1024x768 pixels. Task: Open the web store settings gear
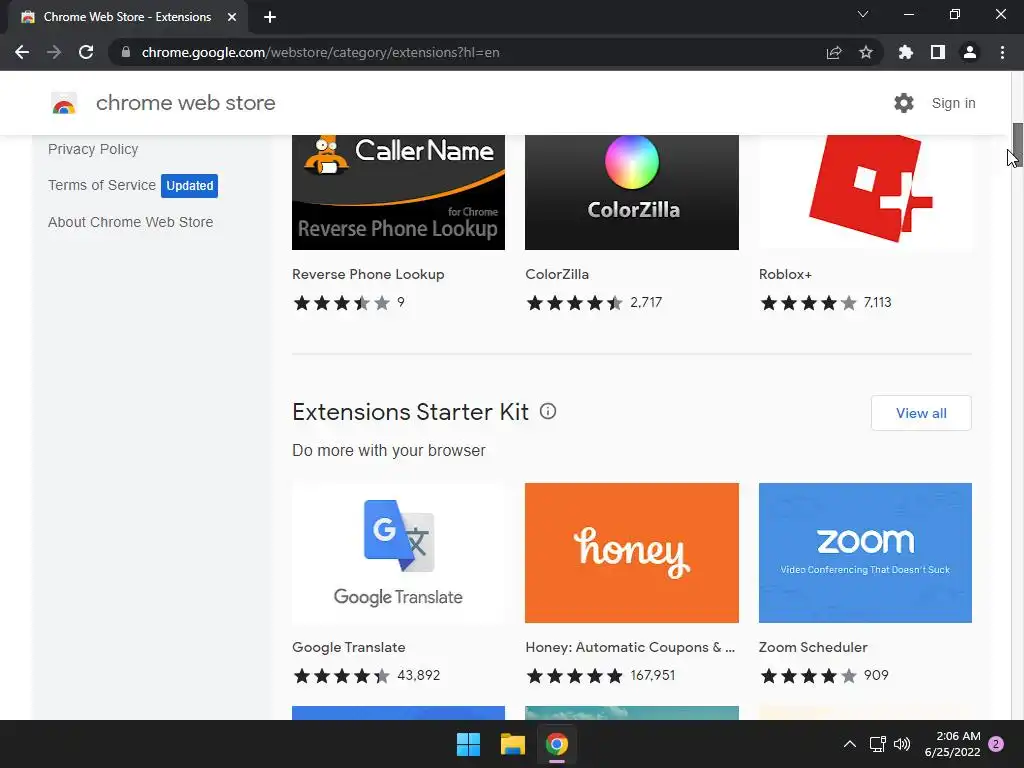904,103
